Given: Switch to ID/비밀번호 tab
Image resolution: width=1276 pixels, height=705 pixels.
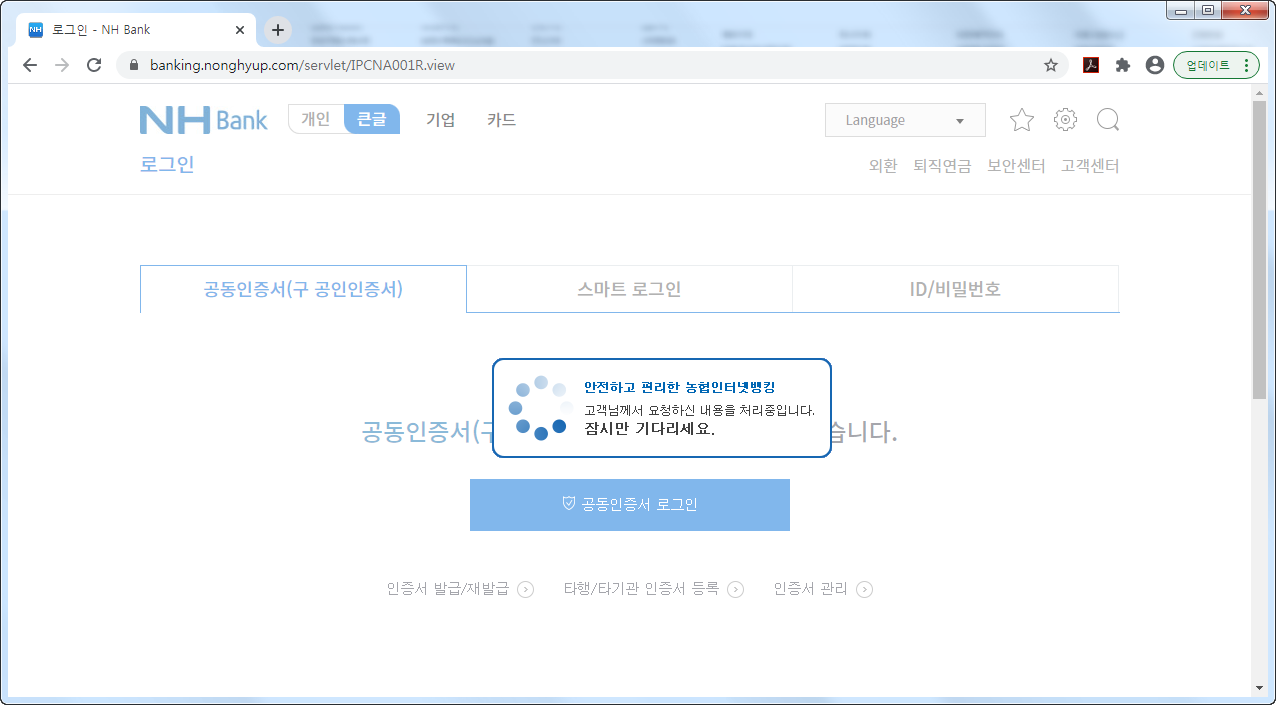Looking at the screenshot, I should [955, 289].
